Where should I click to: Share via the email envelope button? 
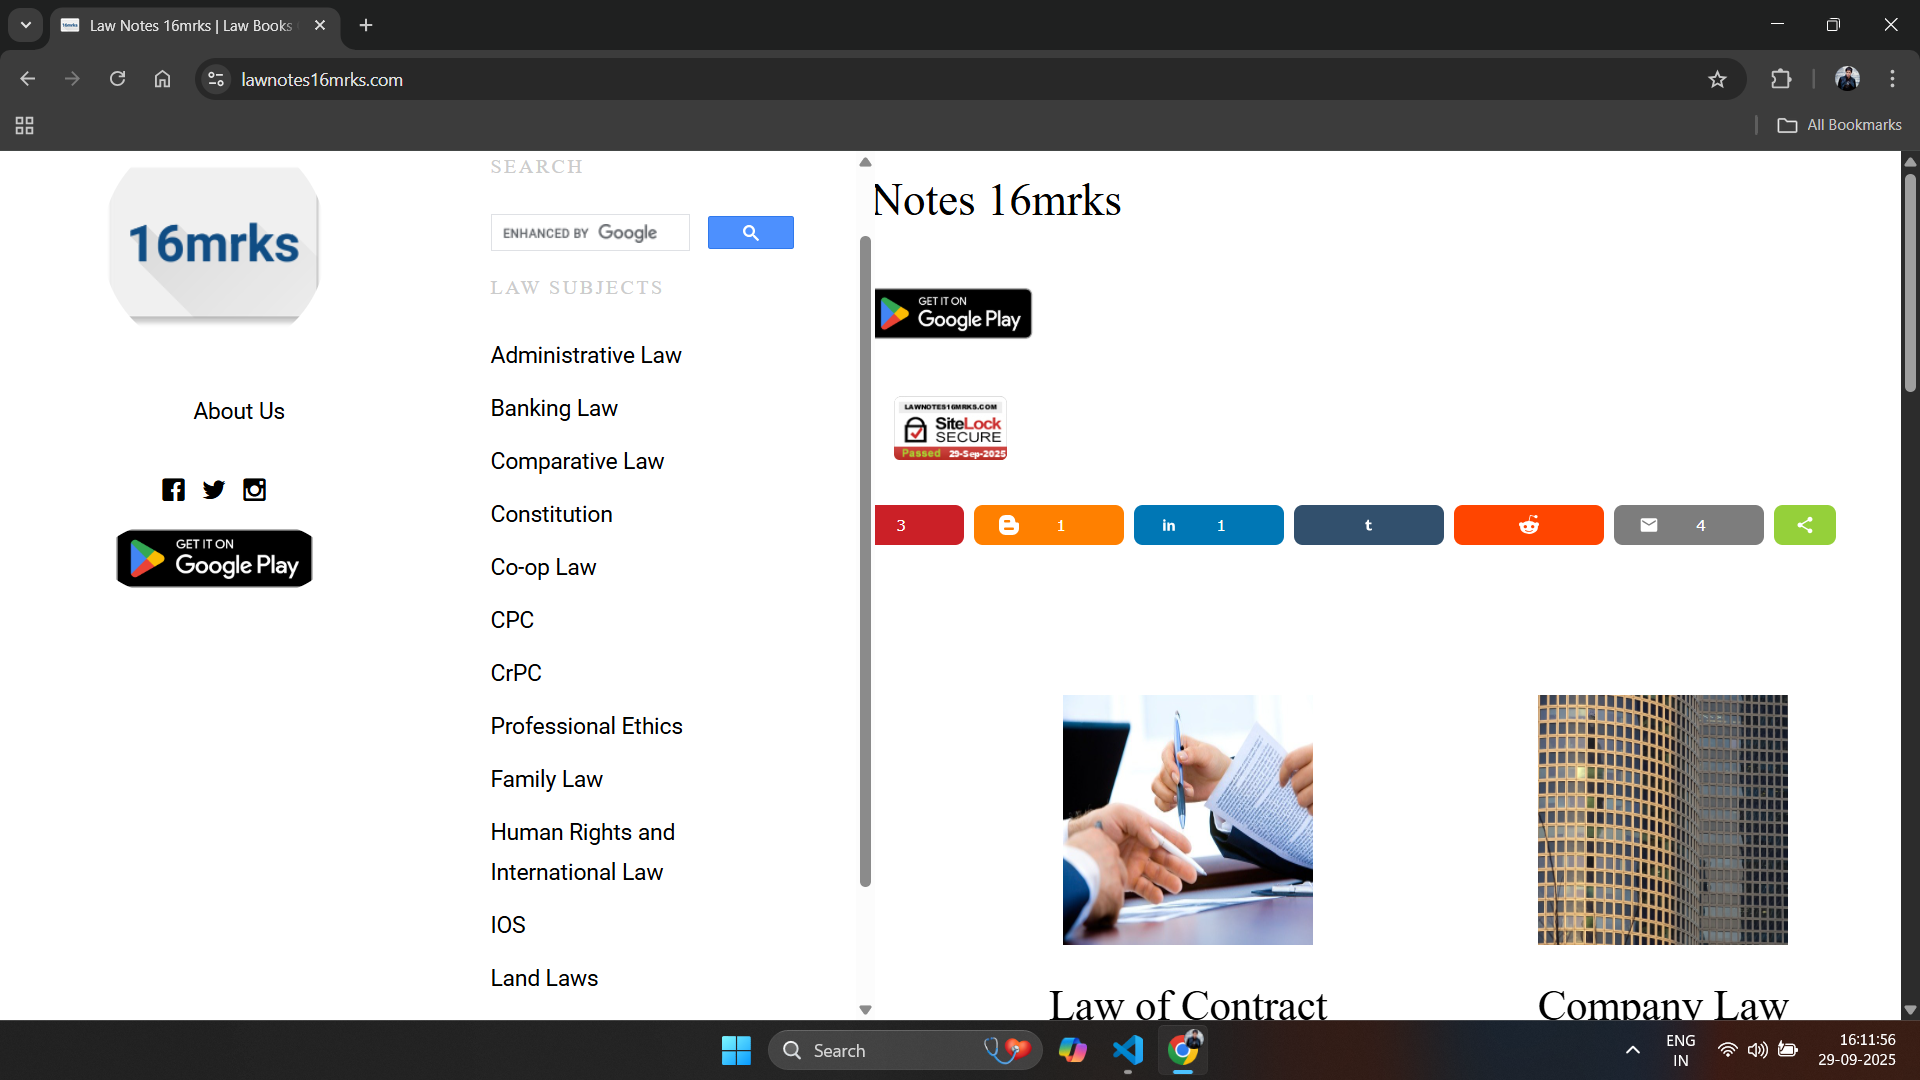tap(1688, 525)
